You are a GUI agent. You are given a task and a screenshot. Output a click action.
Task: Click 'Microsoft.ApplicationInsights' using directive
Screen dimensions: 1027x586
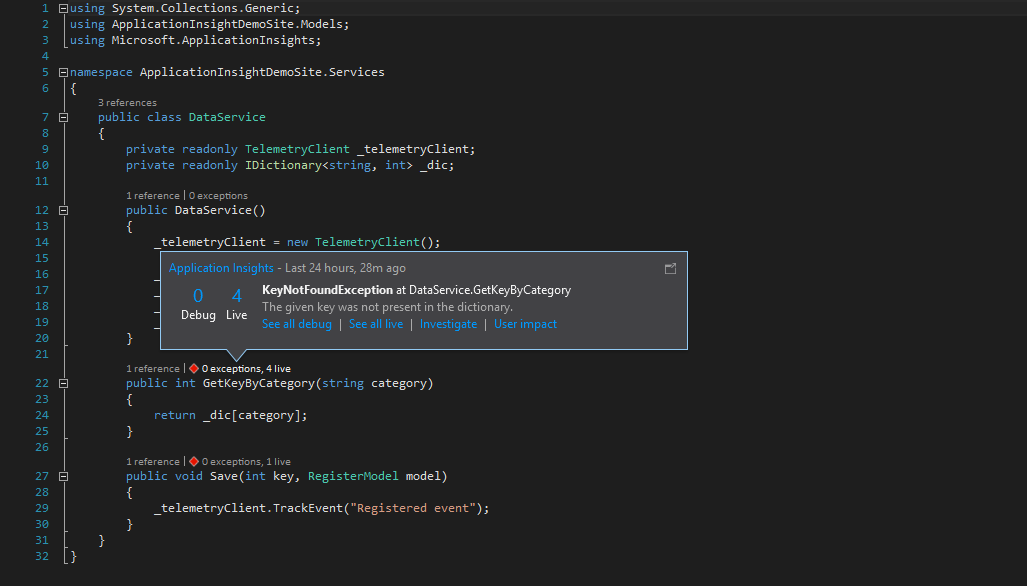[x=214, y=40]
